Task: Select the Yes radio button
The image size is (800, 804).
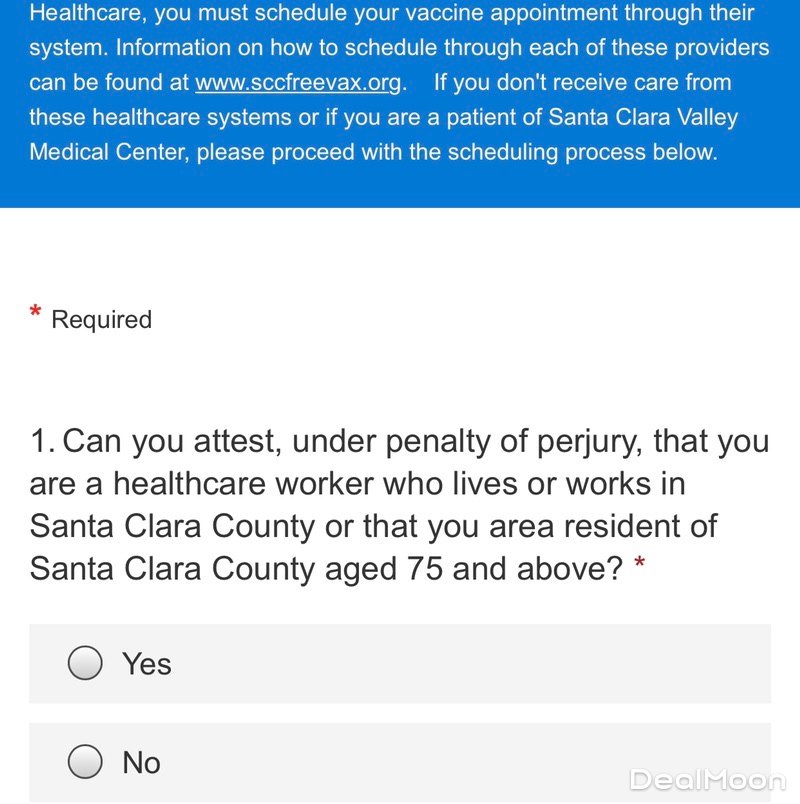Action: 86,663
